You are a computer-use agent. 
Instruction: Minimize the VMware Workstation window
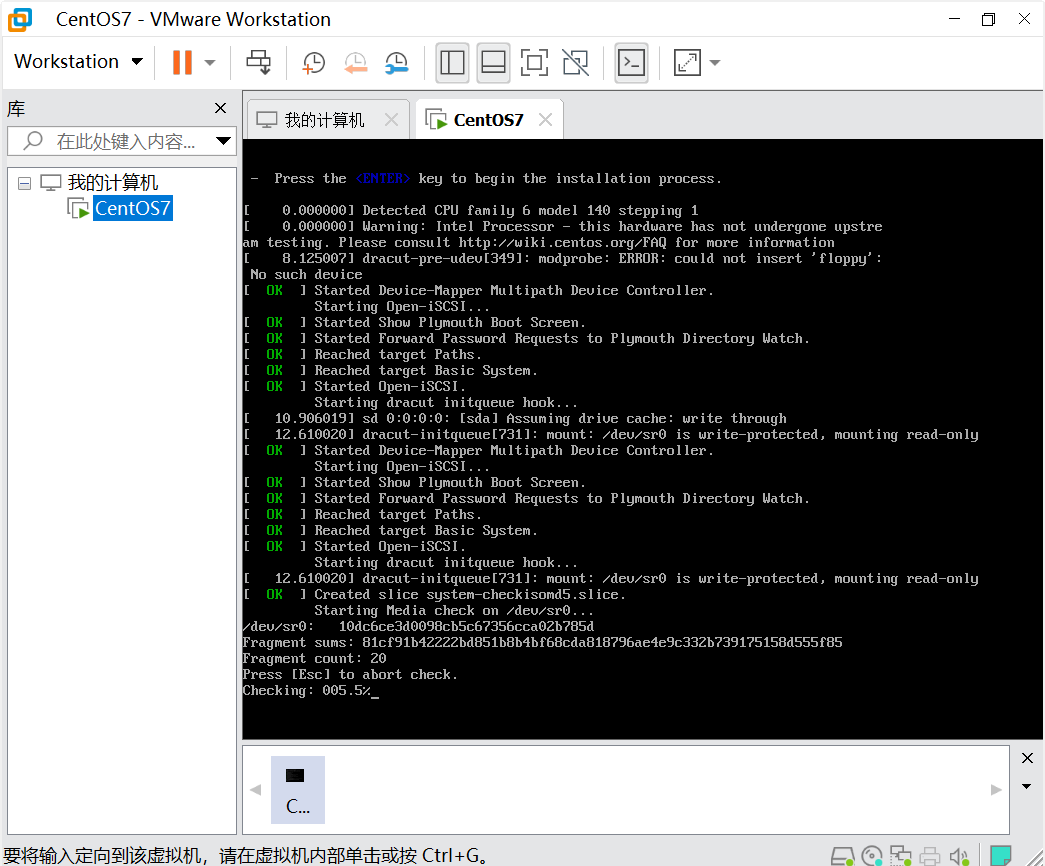954,19
